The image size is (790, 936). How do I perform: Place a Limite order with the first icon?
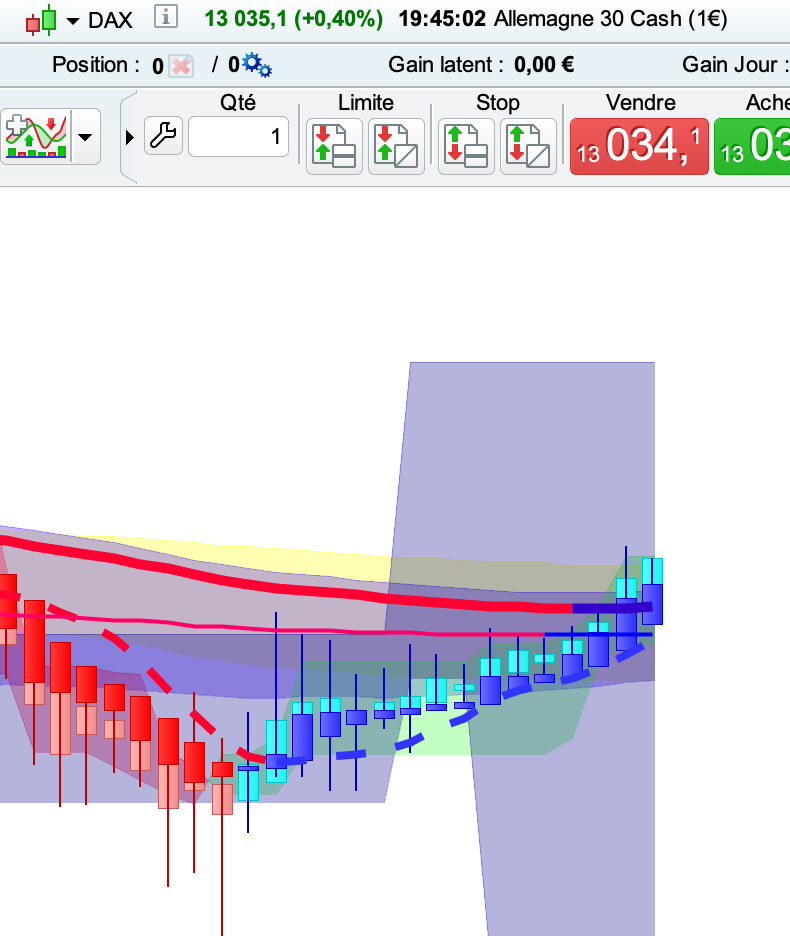tap(334, 146)
